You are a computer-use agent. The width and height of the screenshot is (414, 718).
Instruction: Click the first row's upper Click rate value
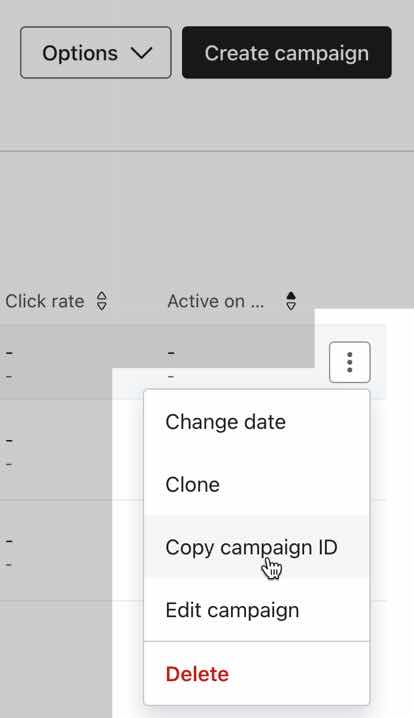[9, 353]
